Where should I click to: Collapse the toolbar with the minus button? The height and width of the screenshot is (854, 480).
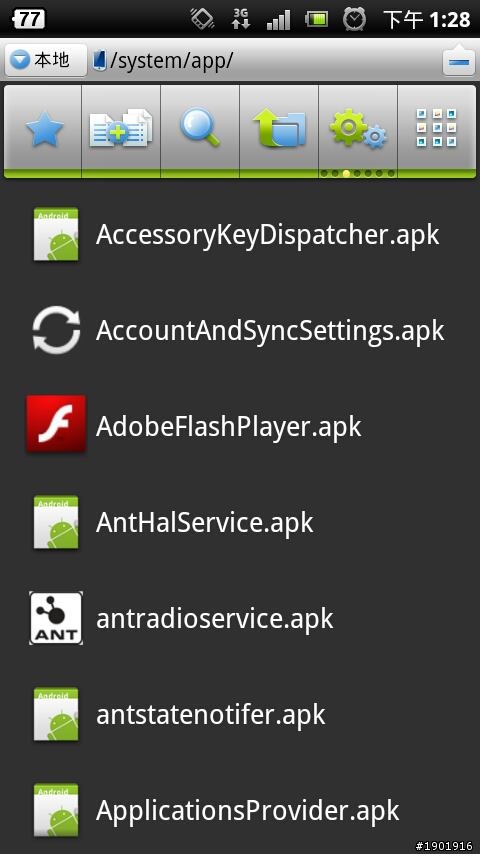tap(459, 60)
